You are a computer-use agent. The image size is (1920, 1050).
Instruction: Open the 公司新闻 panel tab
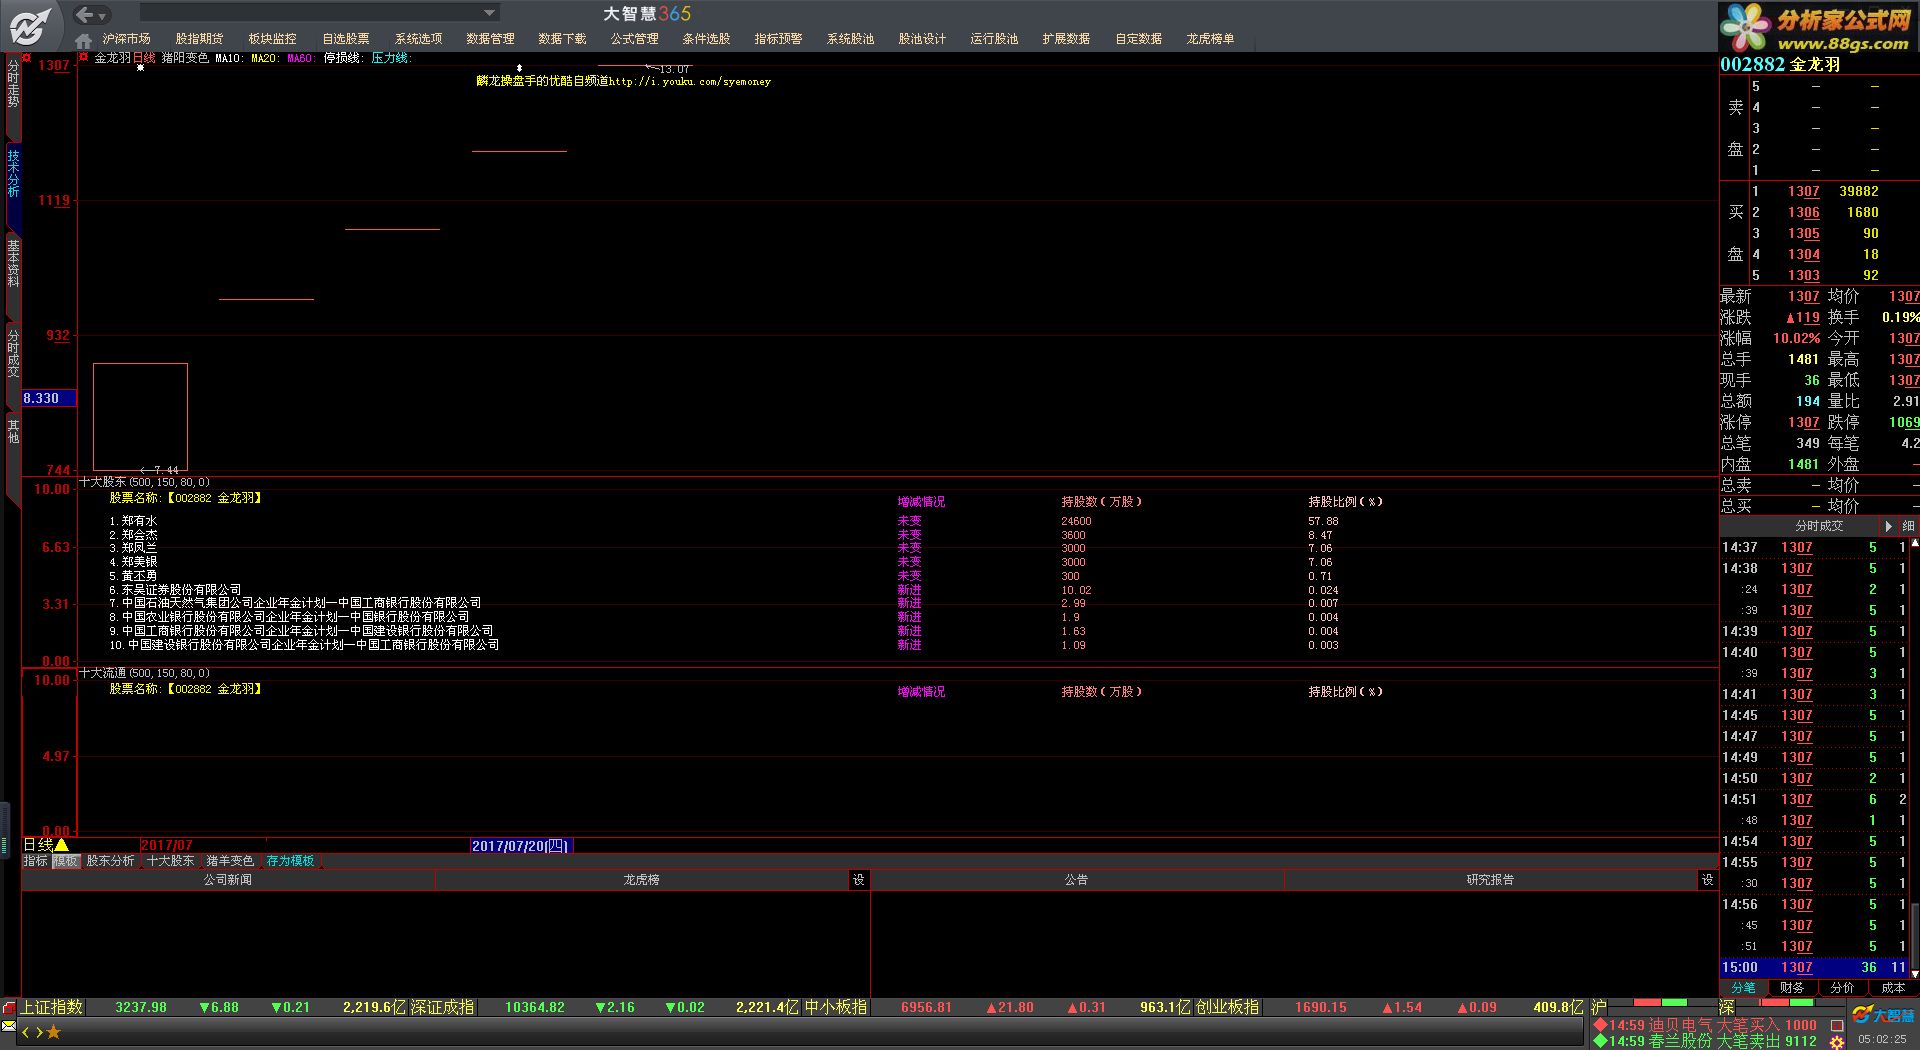228,880
